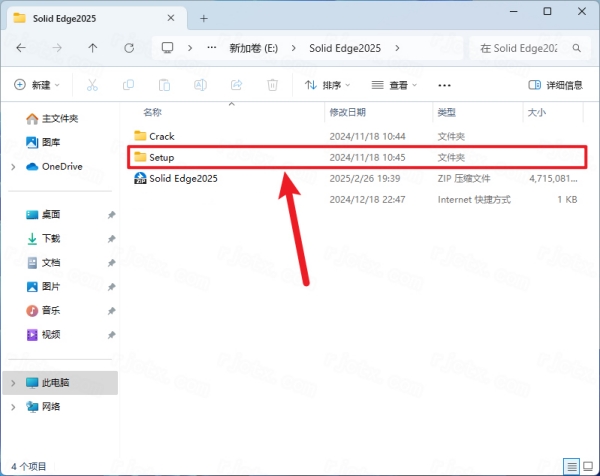Open the View dropdown menu
Screen dimensions: 600x476
392,86
